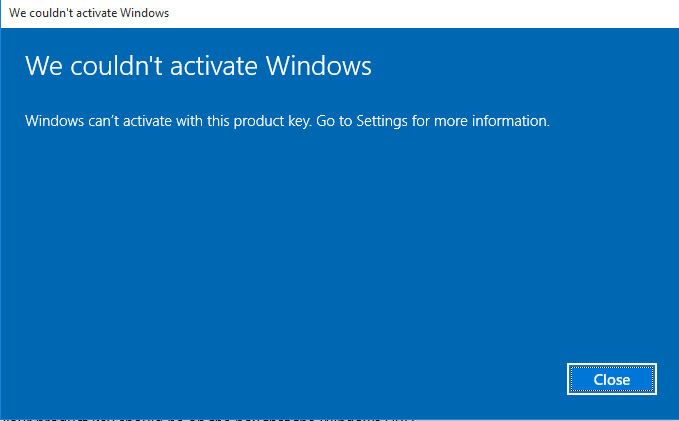Viewport: 679px width, 421px height.
Task: Click the product key error message
Action: click(x=288, y=121)
